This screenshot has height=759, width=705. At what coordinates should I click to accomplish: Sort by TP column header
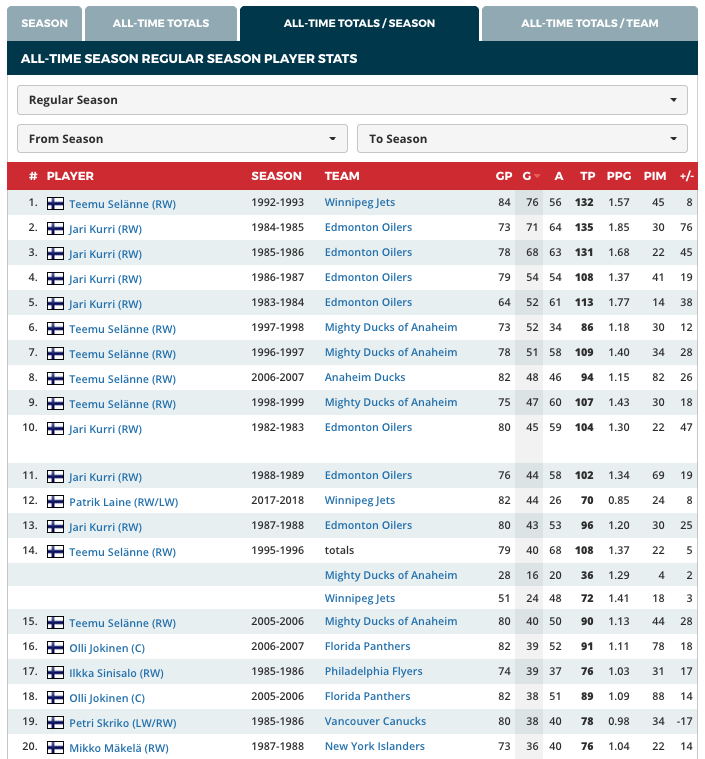(x=587, y=176)
